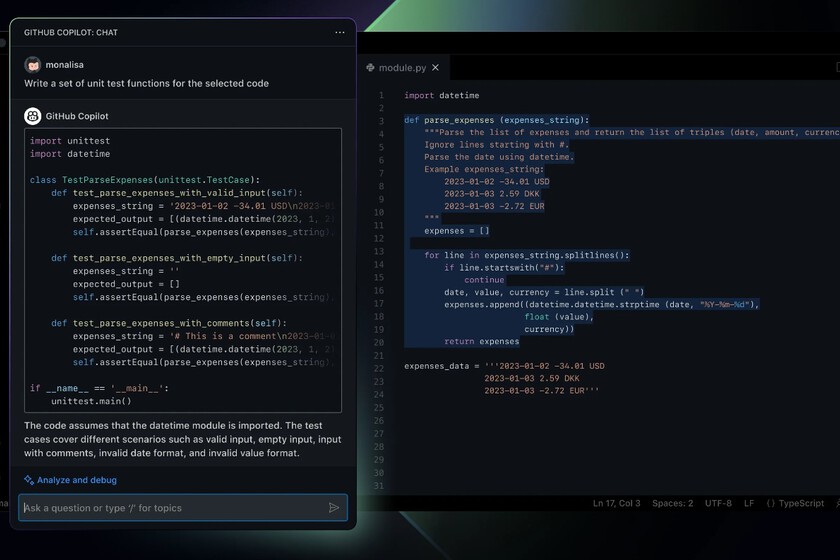The height and width of the screenshot is (560, 840).
Task: Change end of line sequence LF
Action: pos(748,503)
